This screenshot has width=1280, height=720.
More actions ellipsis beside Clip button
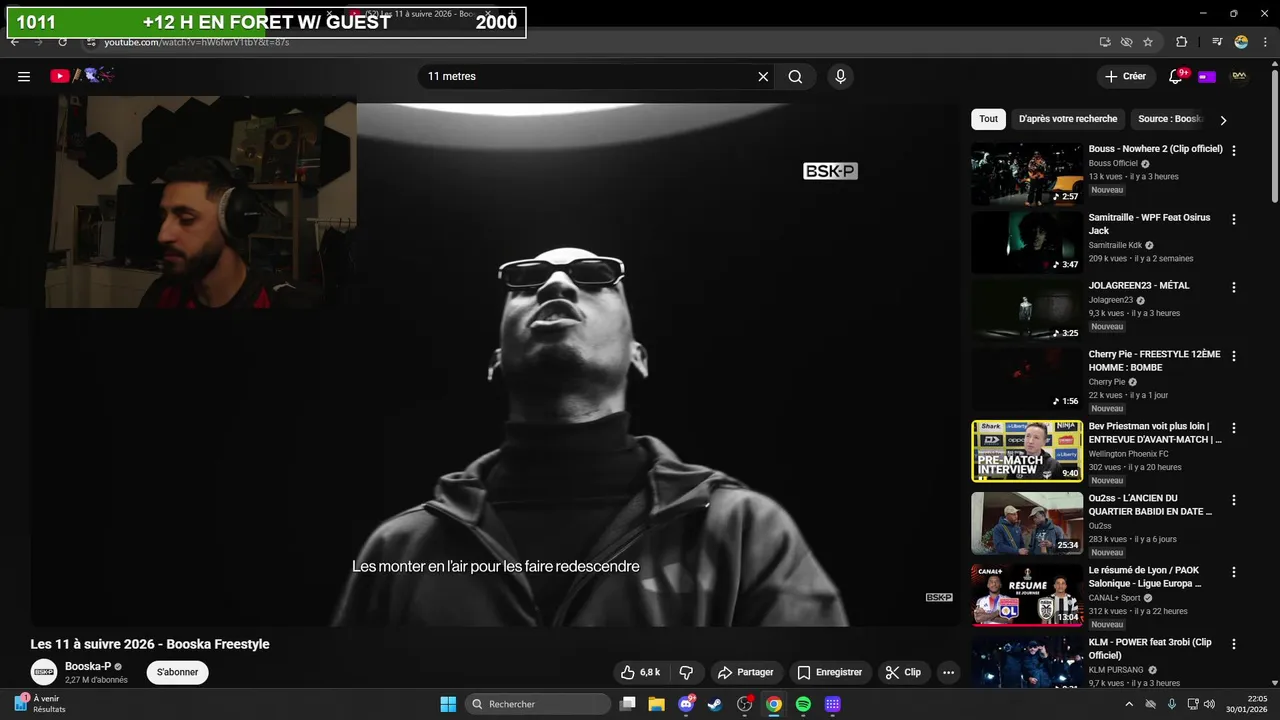948,673
